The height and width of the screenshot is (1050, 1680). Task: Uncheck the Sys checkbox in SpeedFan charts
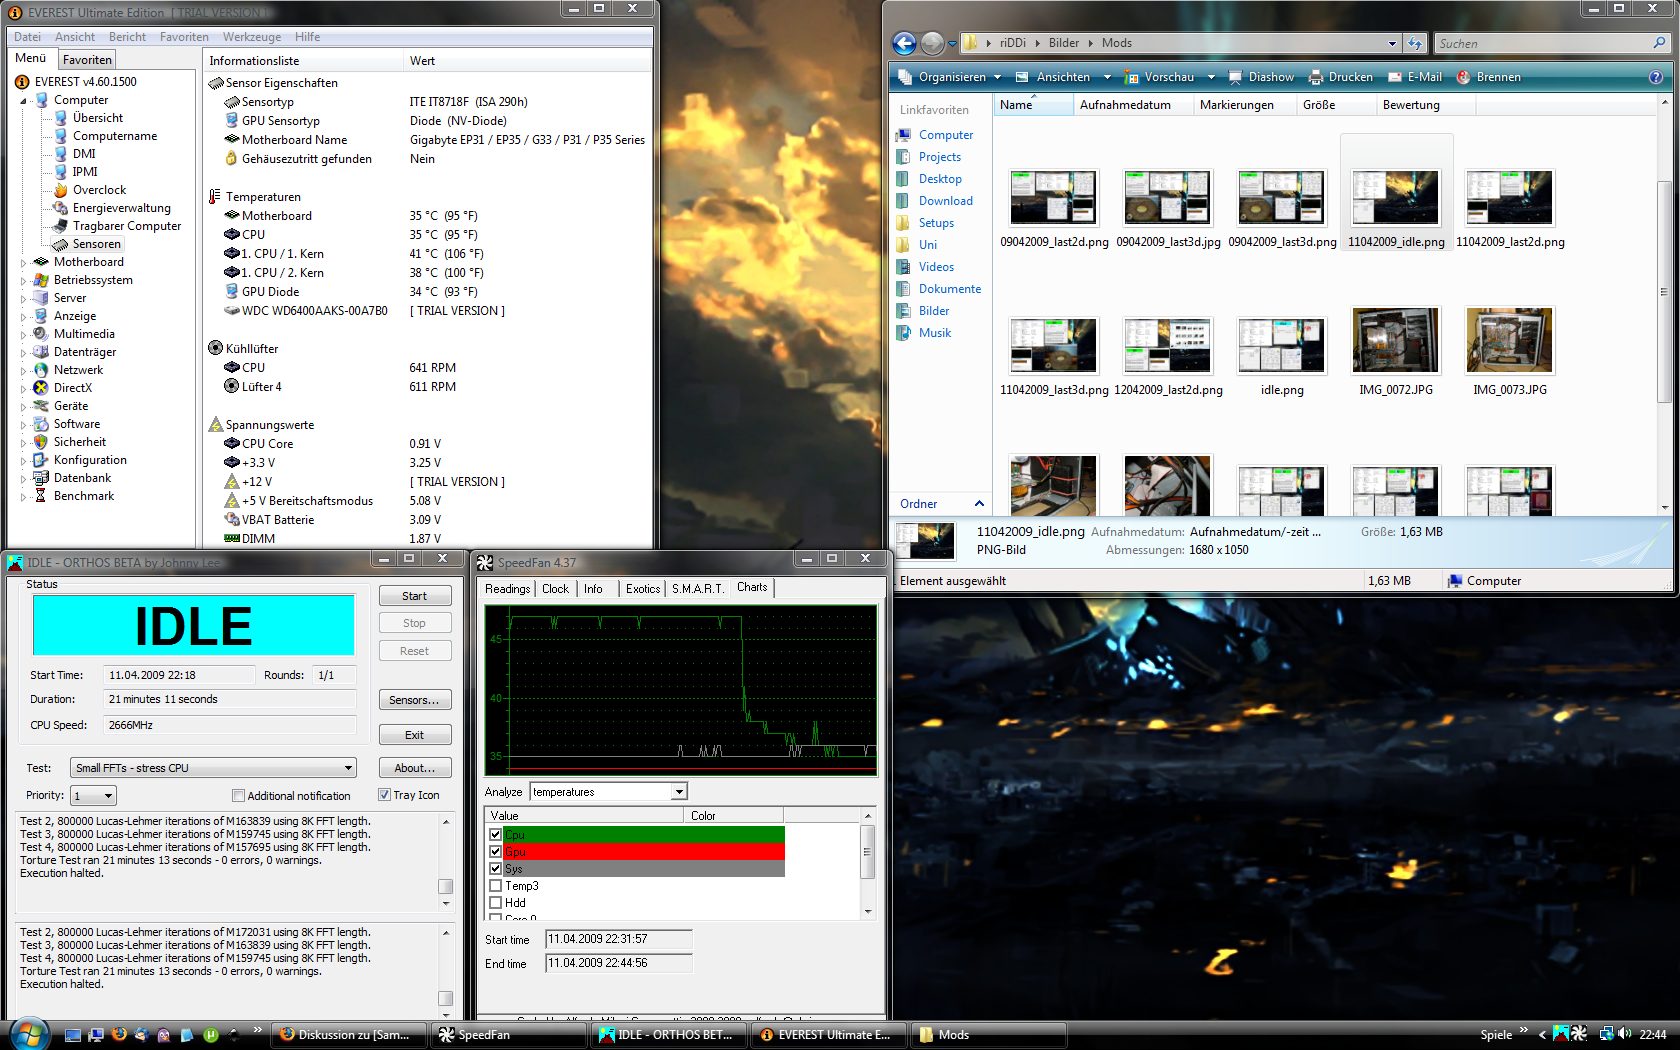[x=495, y=868]
